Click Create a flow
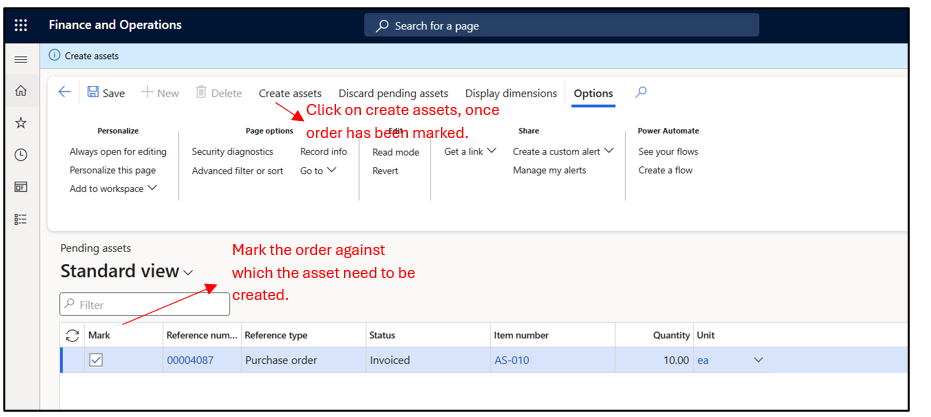Viewport: 931px width, 417px height. coord(665,170)
